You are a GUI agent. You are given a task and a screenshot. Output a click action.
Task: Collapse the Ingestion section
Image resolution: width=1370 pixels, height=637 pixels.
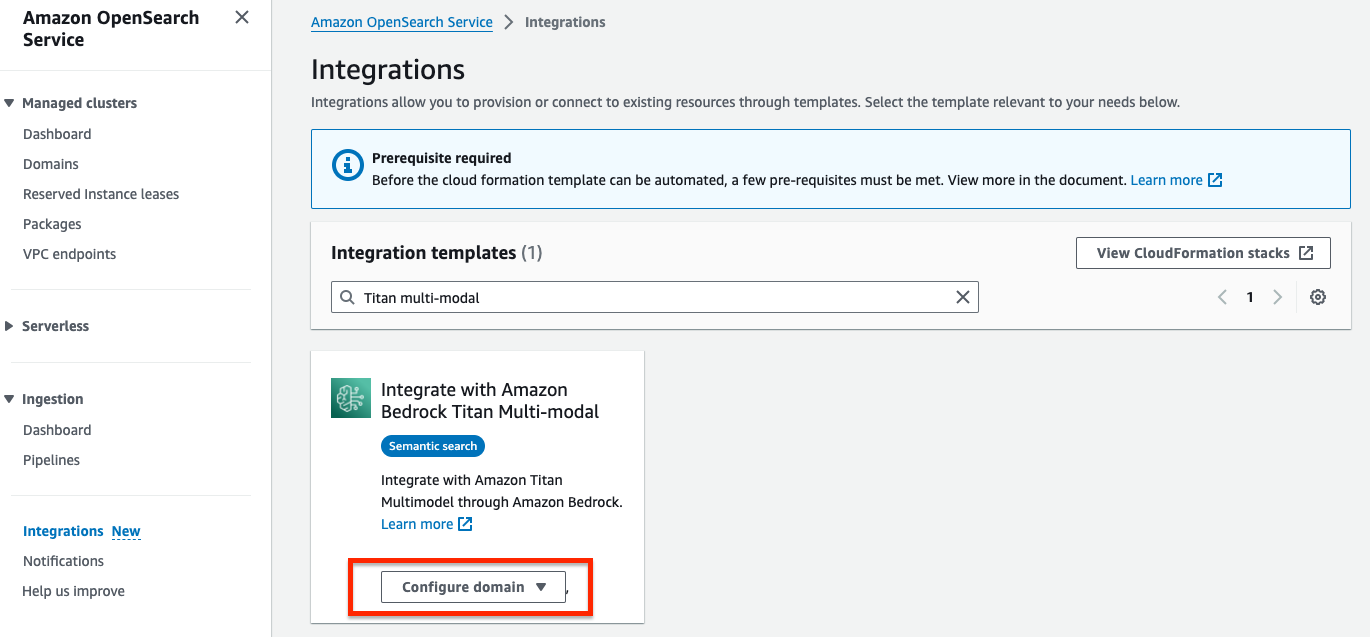point(9,399)
